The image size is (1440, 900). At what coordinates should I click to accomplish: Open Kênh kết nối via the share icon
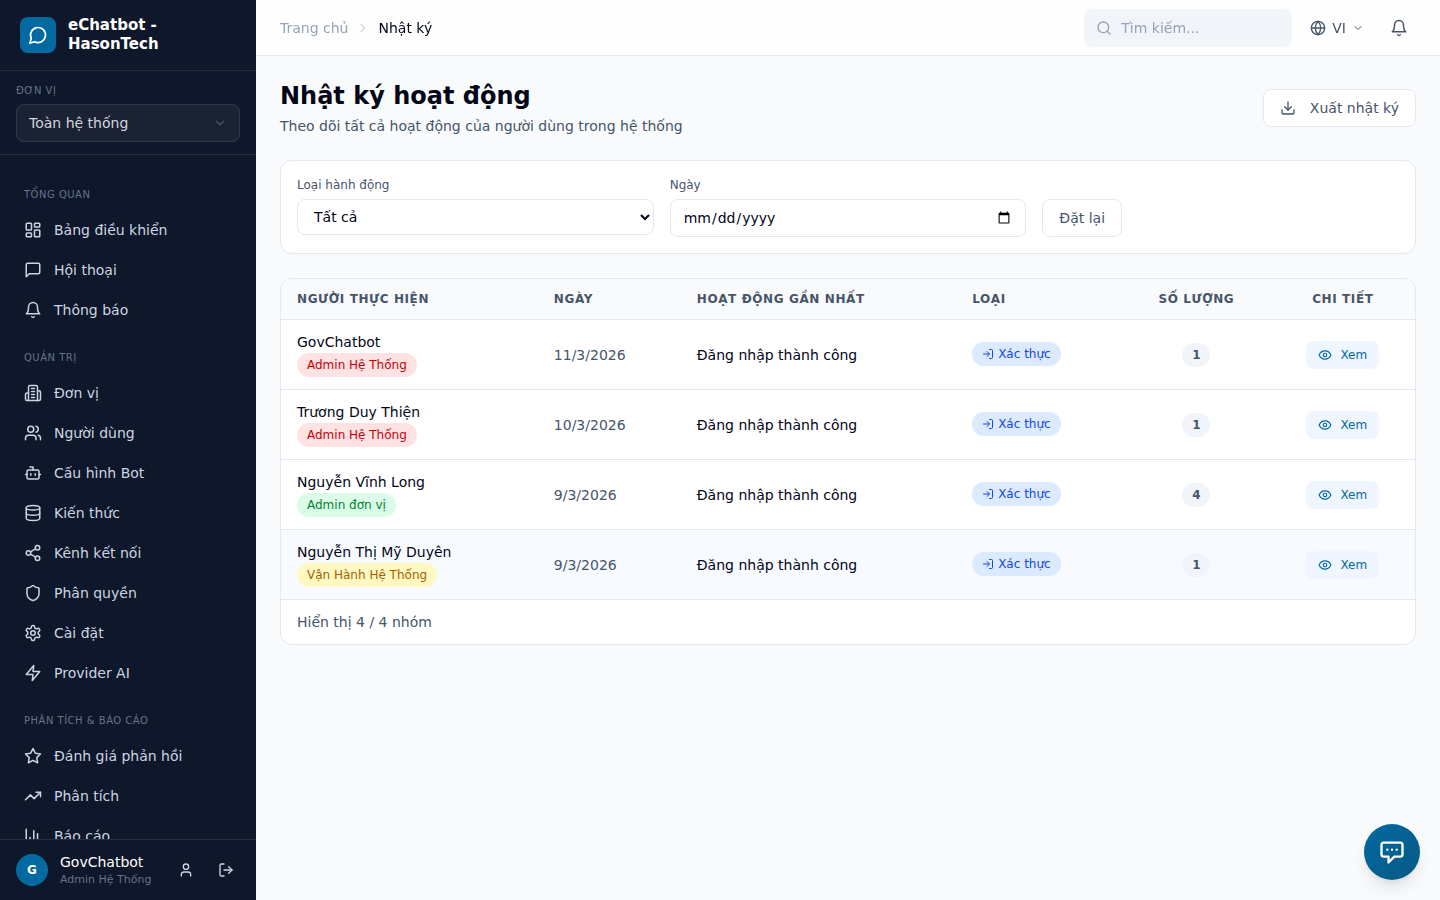(33, 552)
